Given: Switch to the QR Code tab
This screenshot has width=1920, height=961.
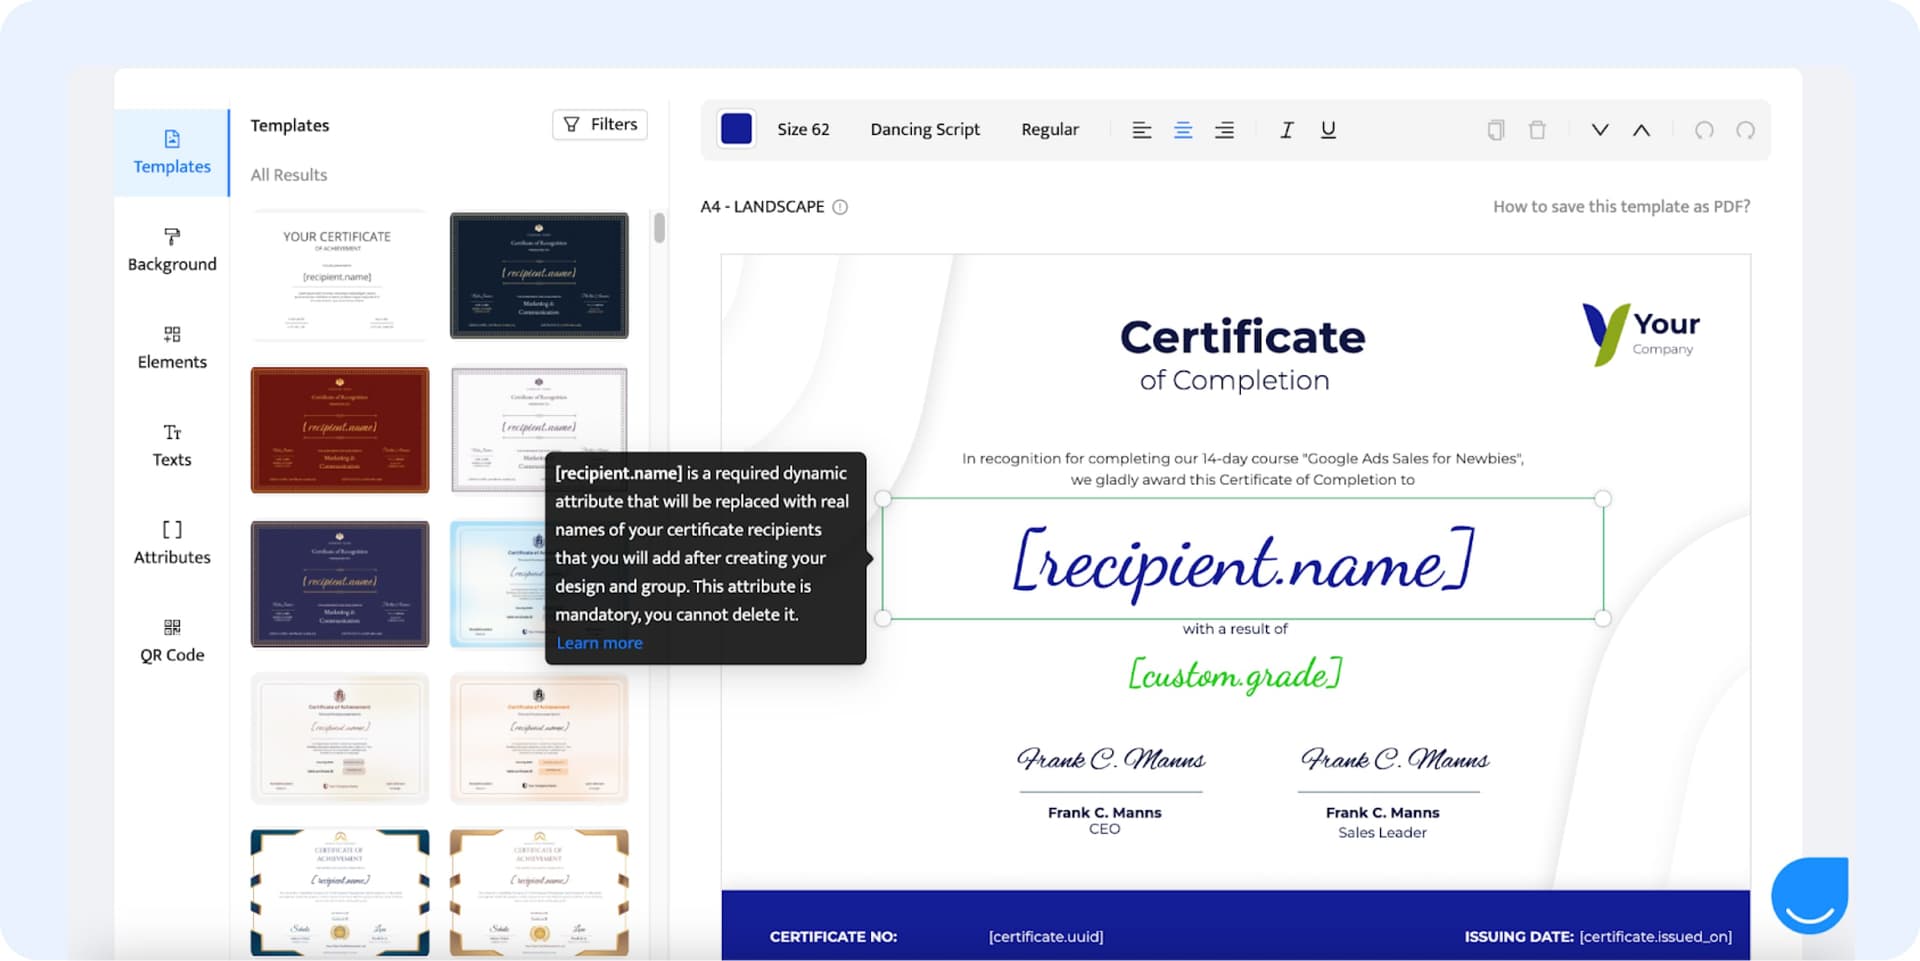Looking at the screenshot, I should pyautogui.click(x=172, y=640).
